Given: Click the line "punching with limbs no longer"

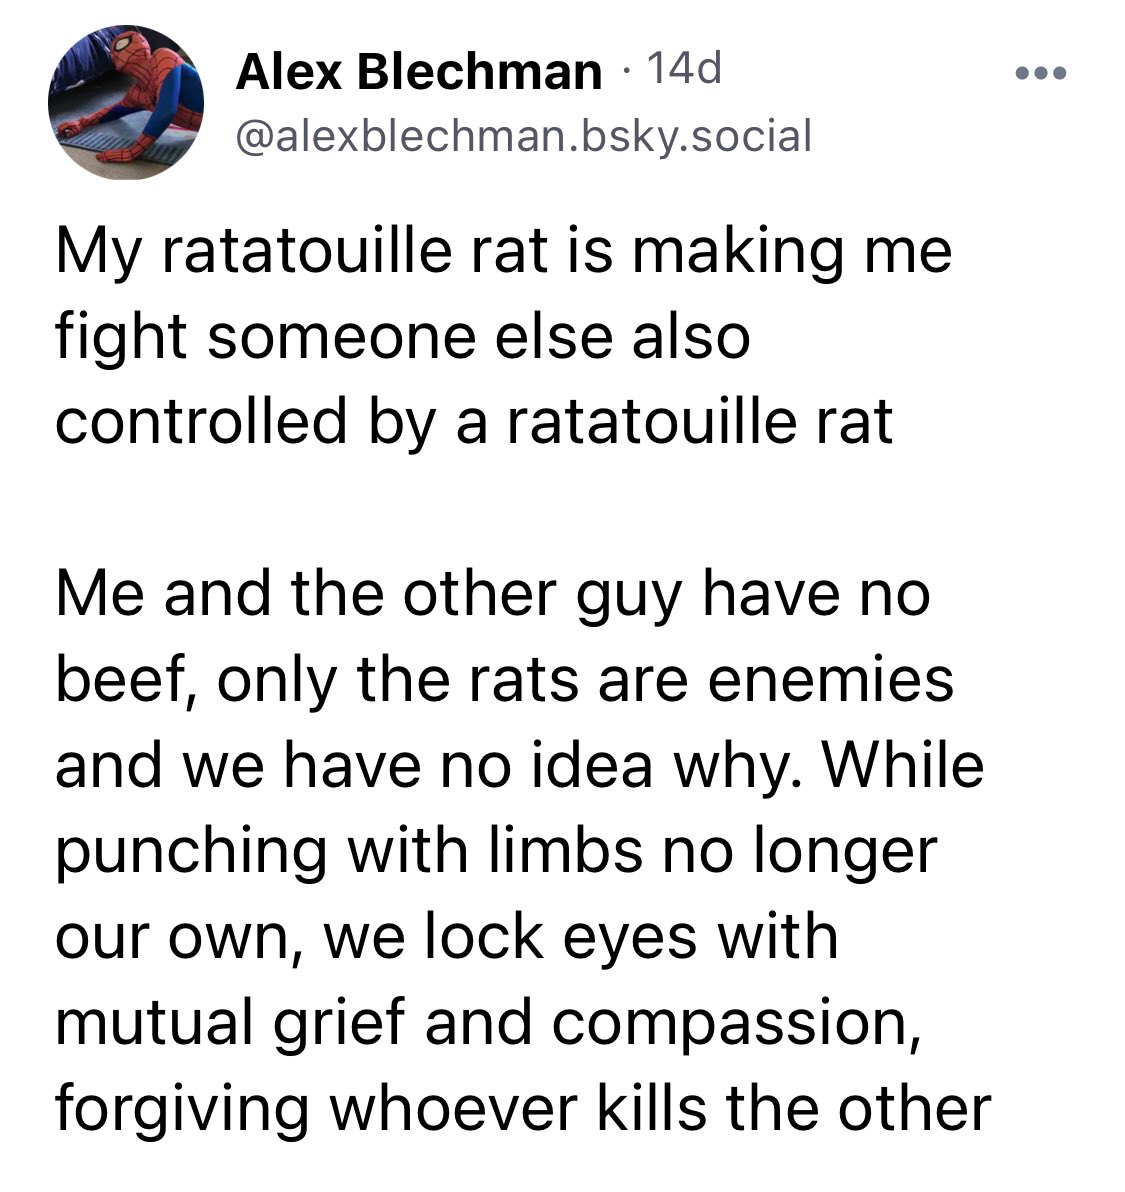Looking at the screenshot, I should point(496,851).
